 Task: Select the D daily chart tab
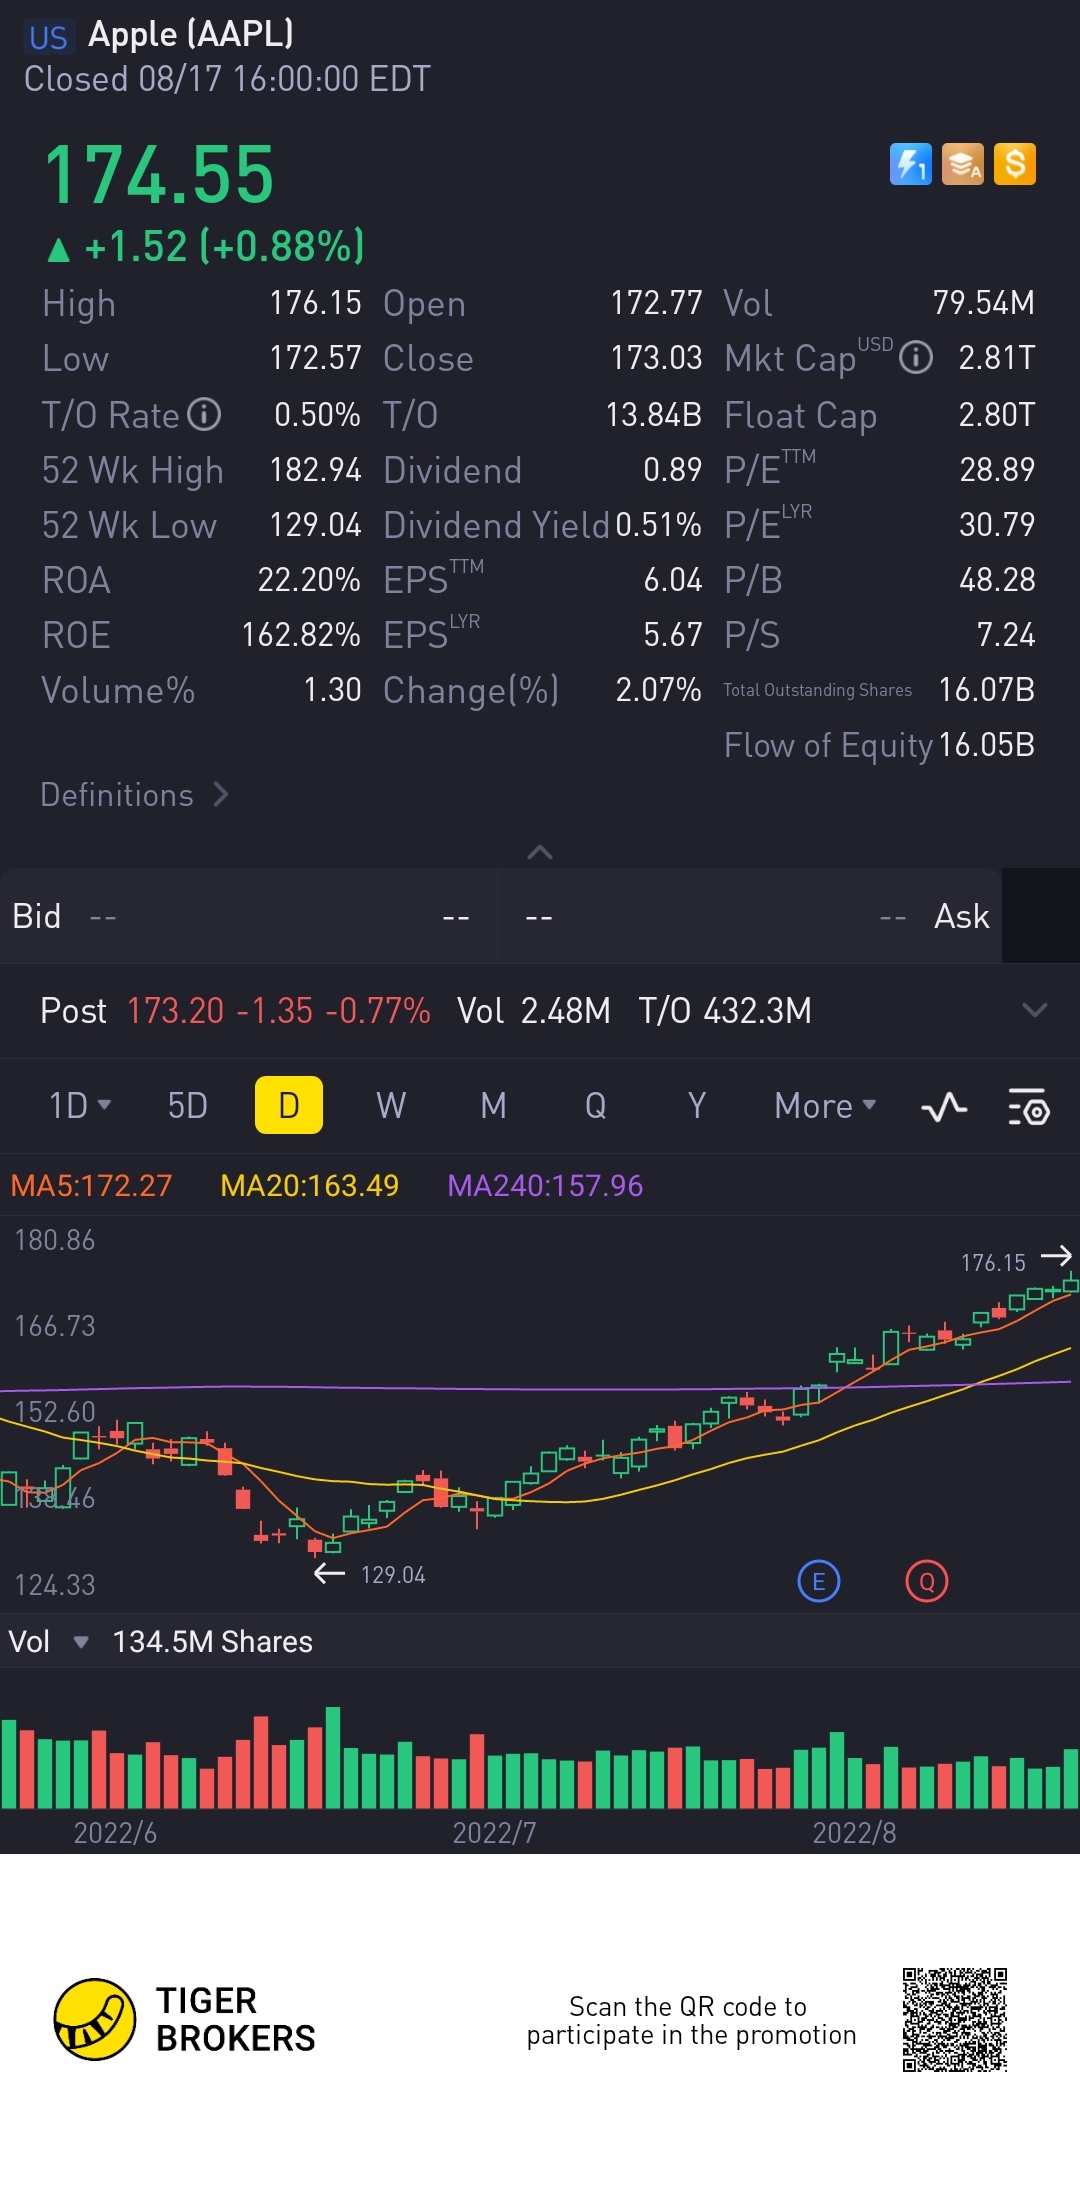(x=289, y=1105)
